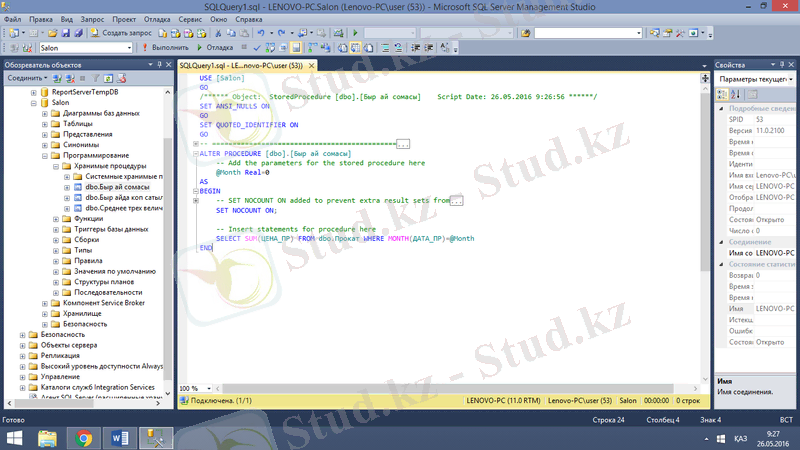The width and height of the screenshot is (800, 450).
Task: Switch keyboard language КАЗ in tray
Action: coord(740,439)
